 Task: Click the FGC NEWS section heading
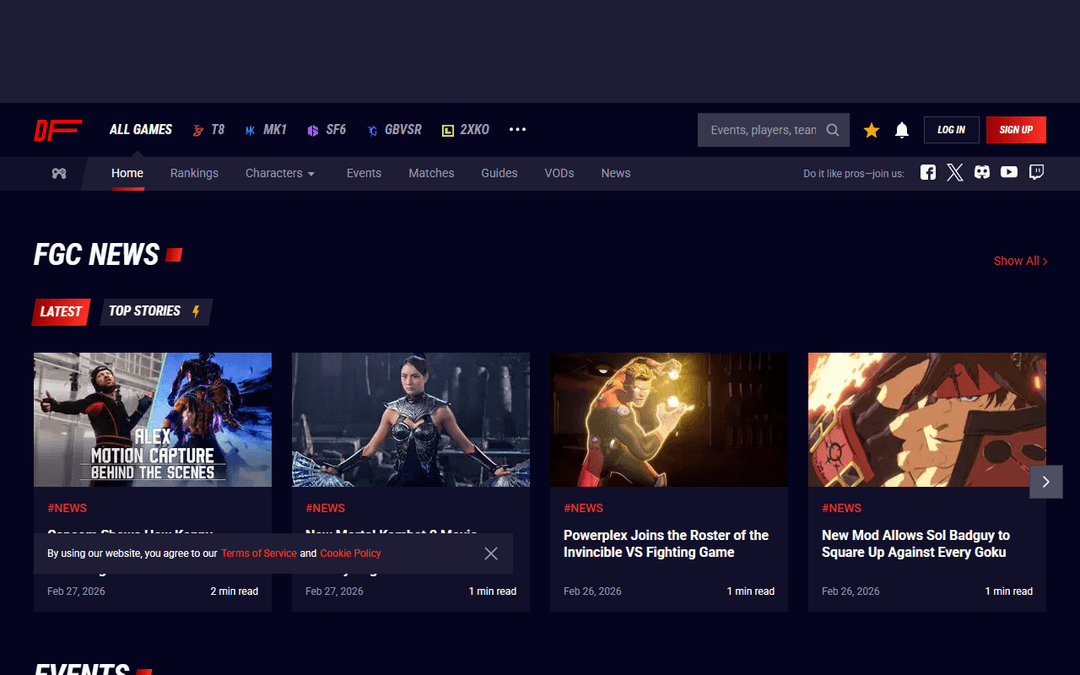click(x=96, y=255)
